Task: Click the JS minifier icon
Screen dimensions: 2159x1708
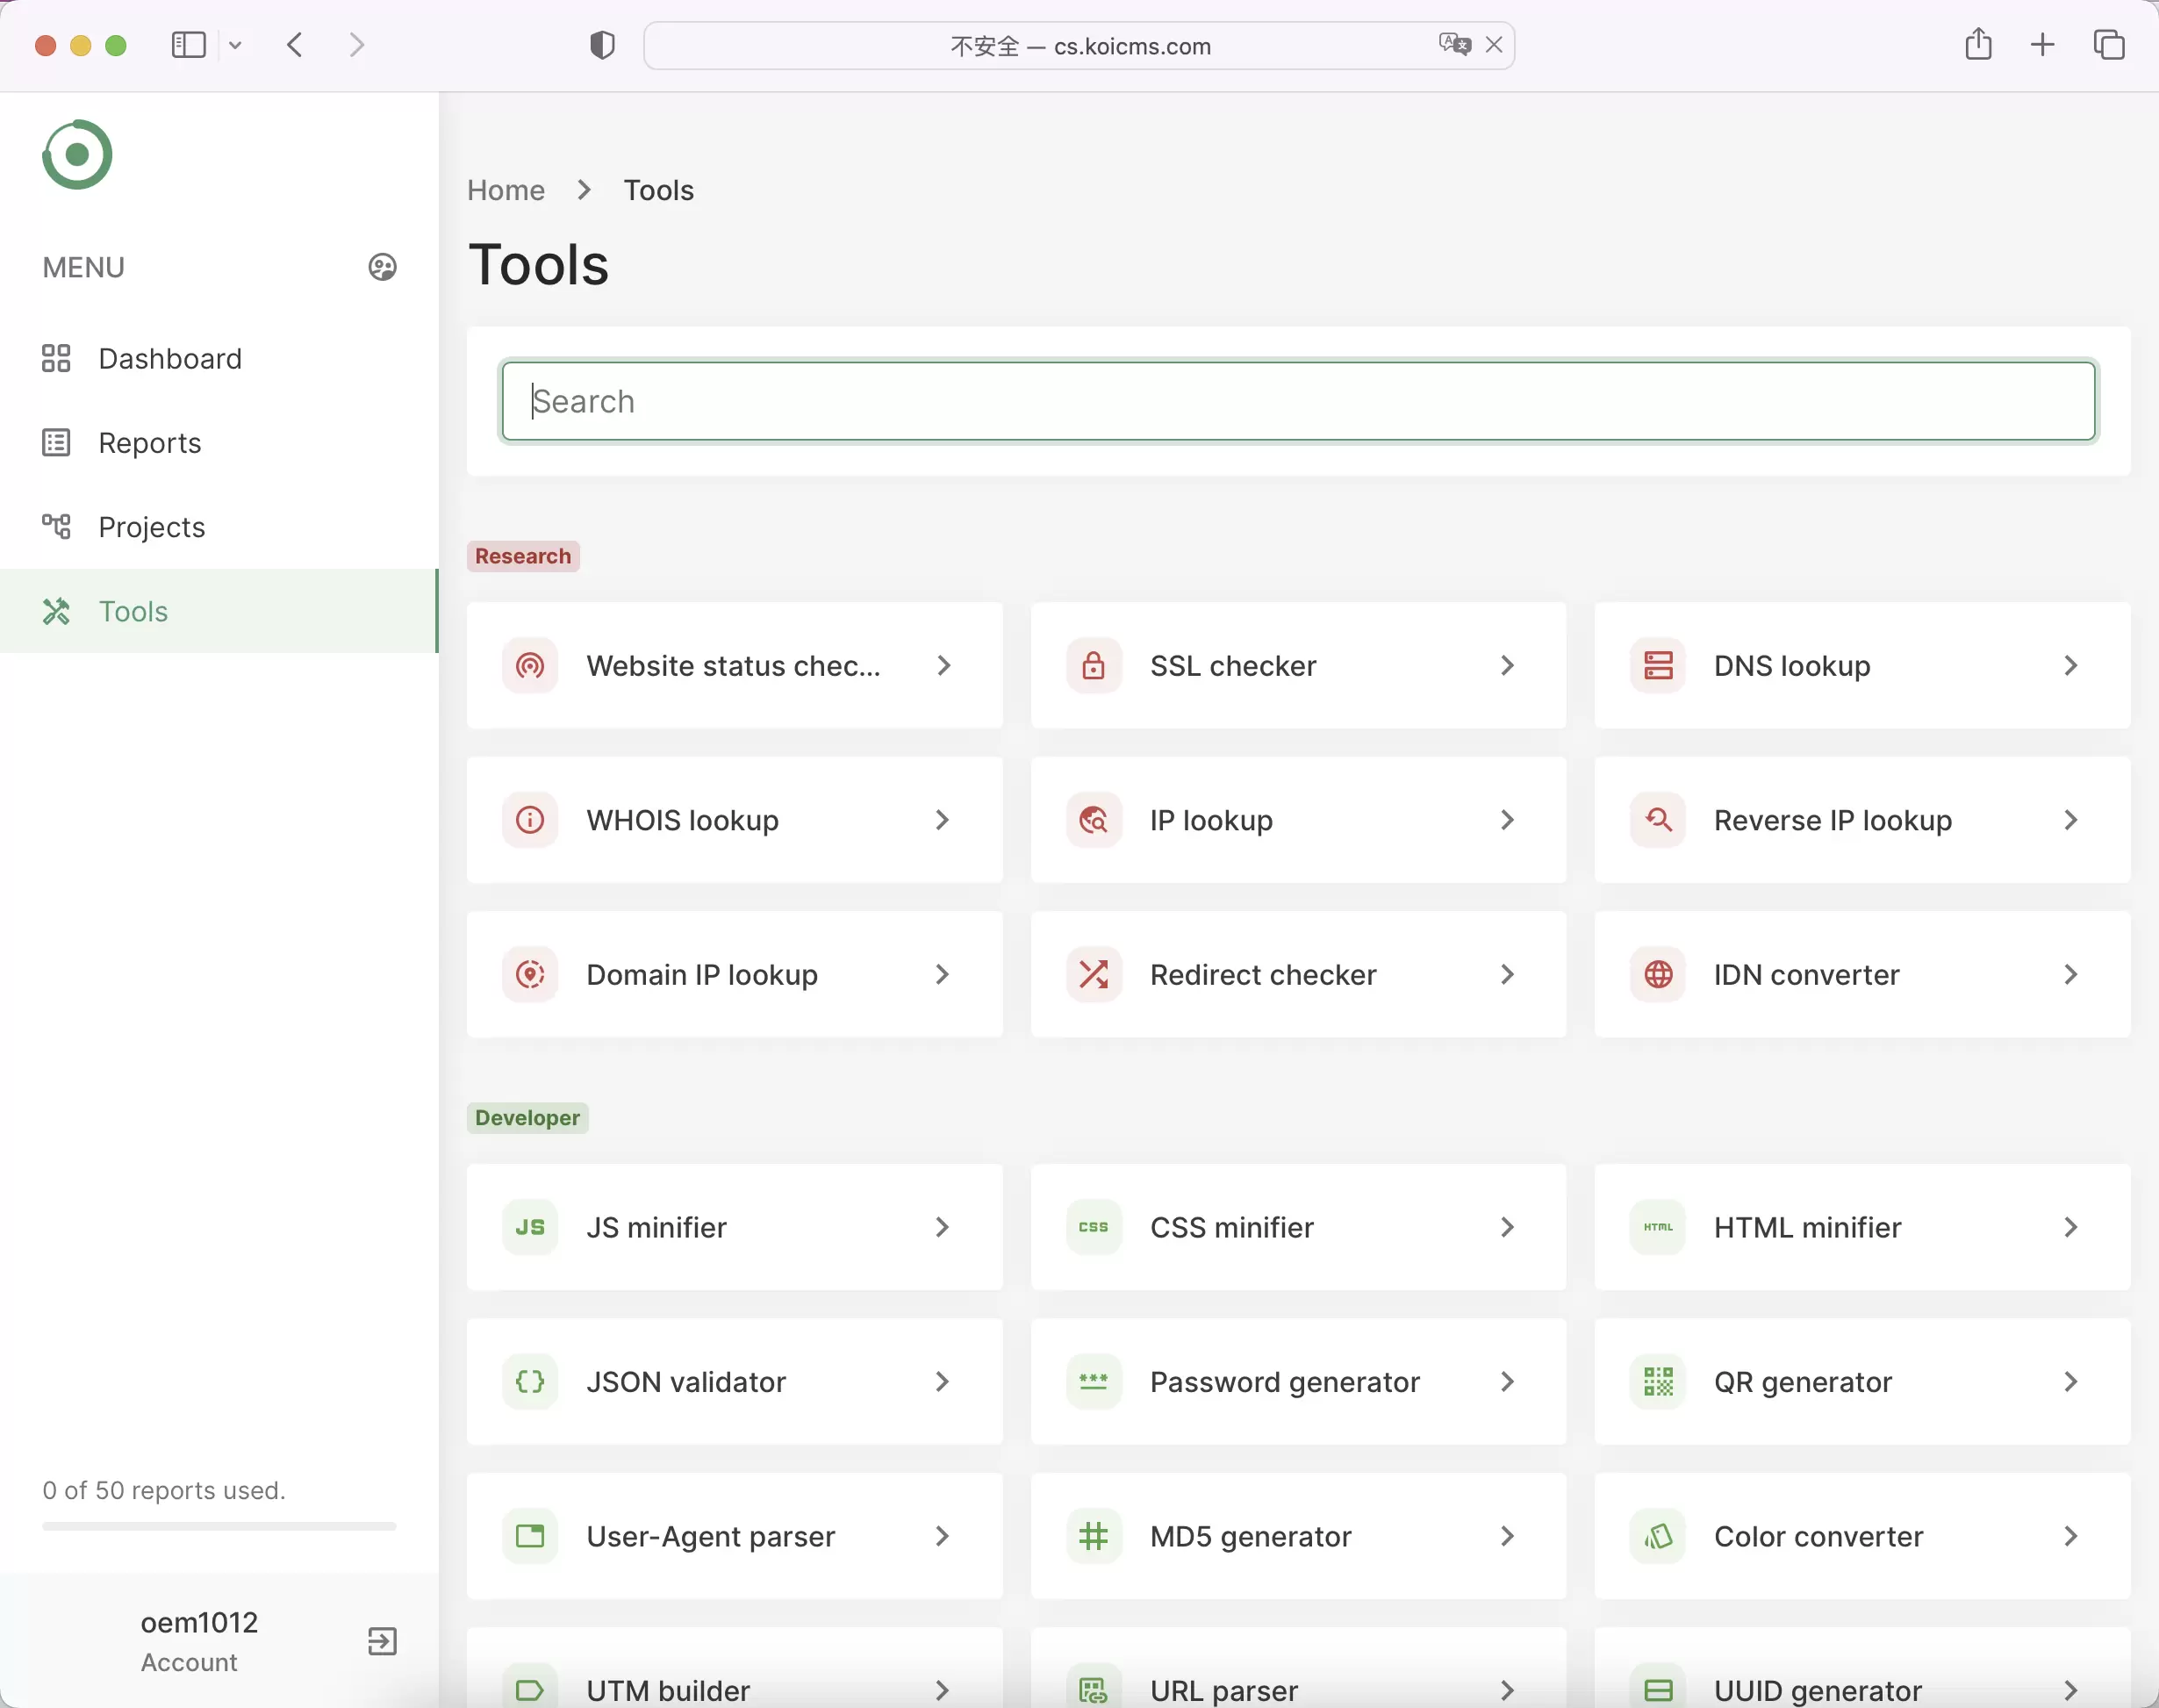Action: point(530,1227)
